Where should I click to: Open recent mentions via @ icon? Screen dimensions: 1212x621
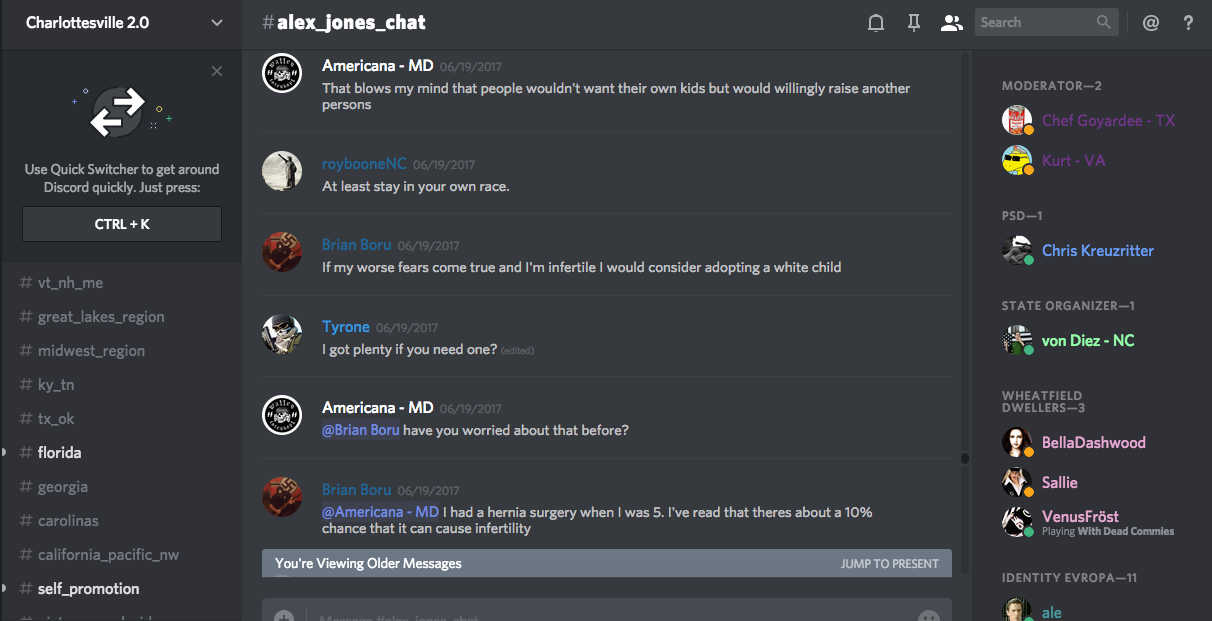tap(1151, 22)
